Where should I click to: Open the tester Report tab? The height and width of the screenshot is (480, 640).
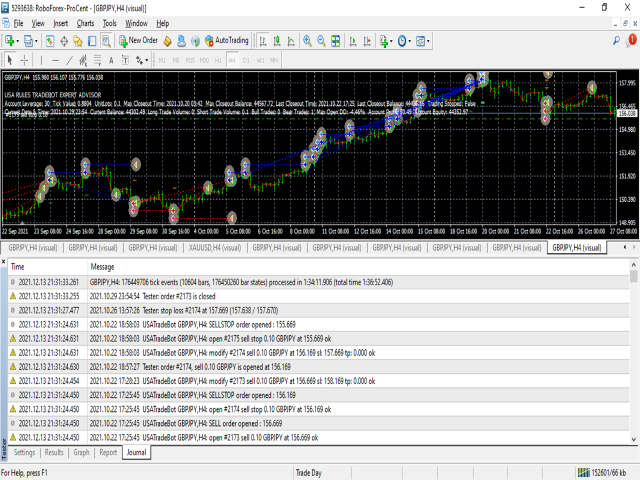tap(108, 452)
